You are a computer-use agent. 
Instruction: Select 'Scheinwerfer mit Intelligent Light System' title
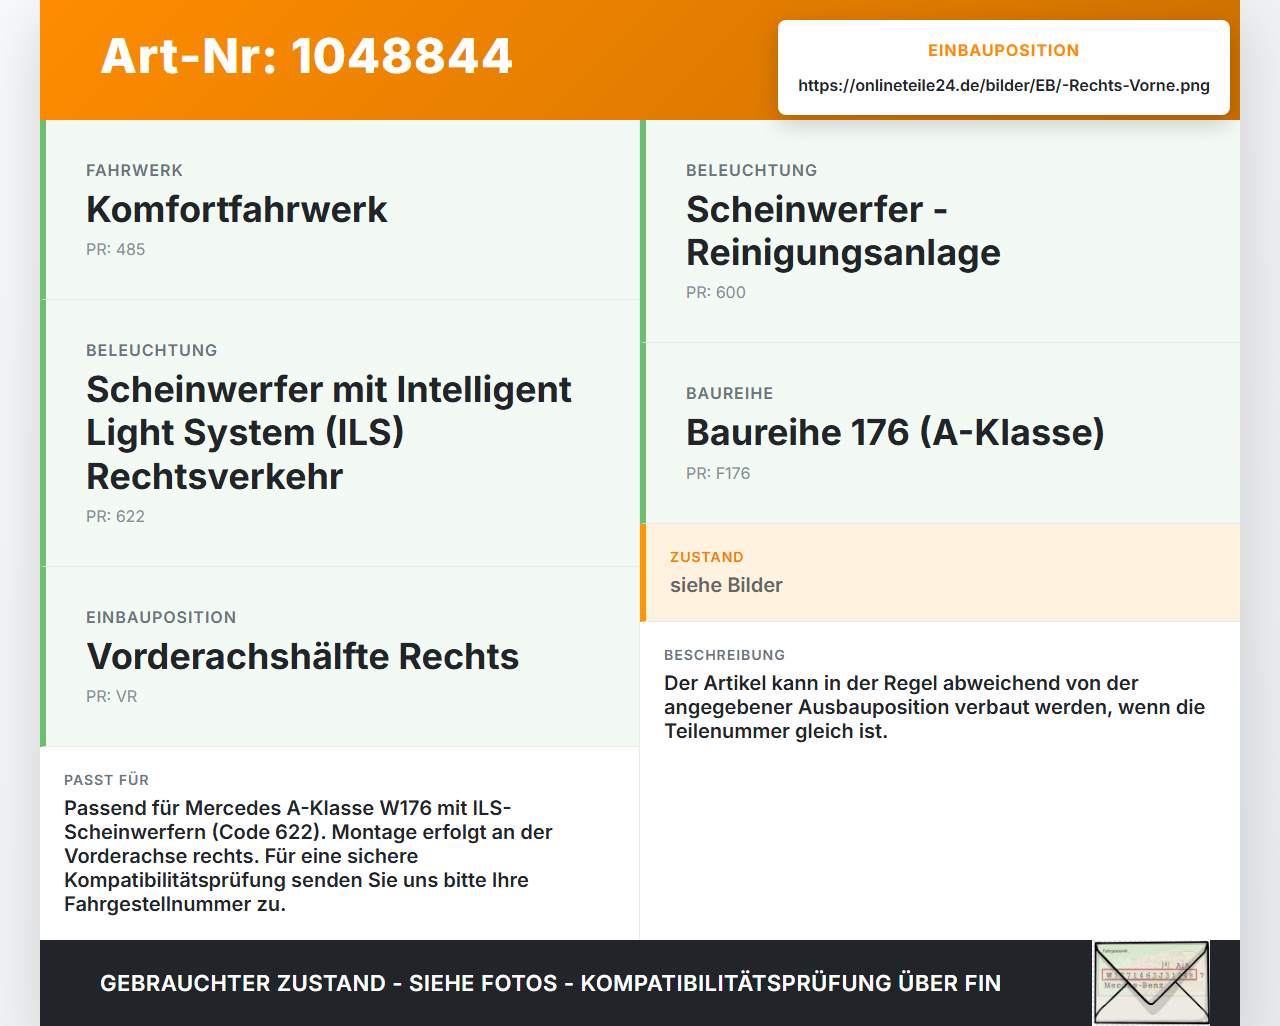coord(329,432)
